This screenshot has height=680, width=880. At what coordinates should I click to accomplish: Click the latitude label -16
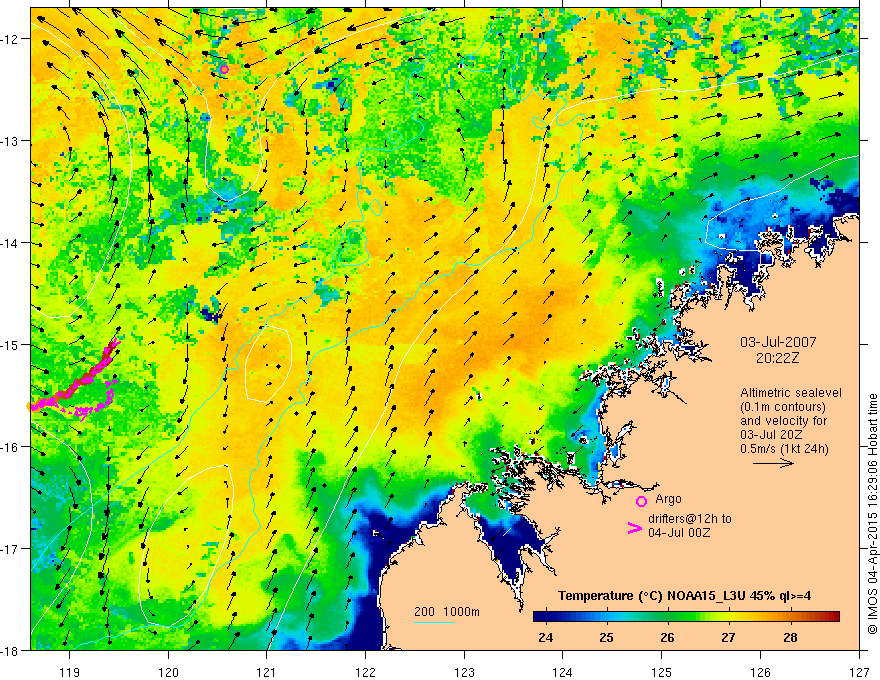[x=10, y=447]
